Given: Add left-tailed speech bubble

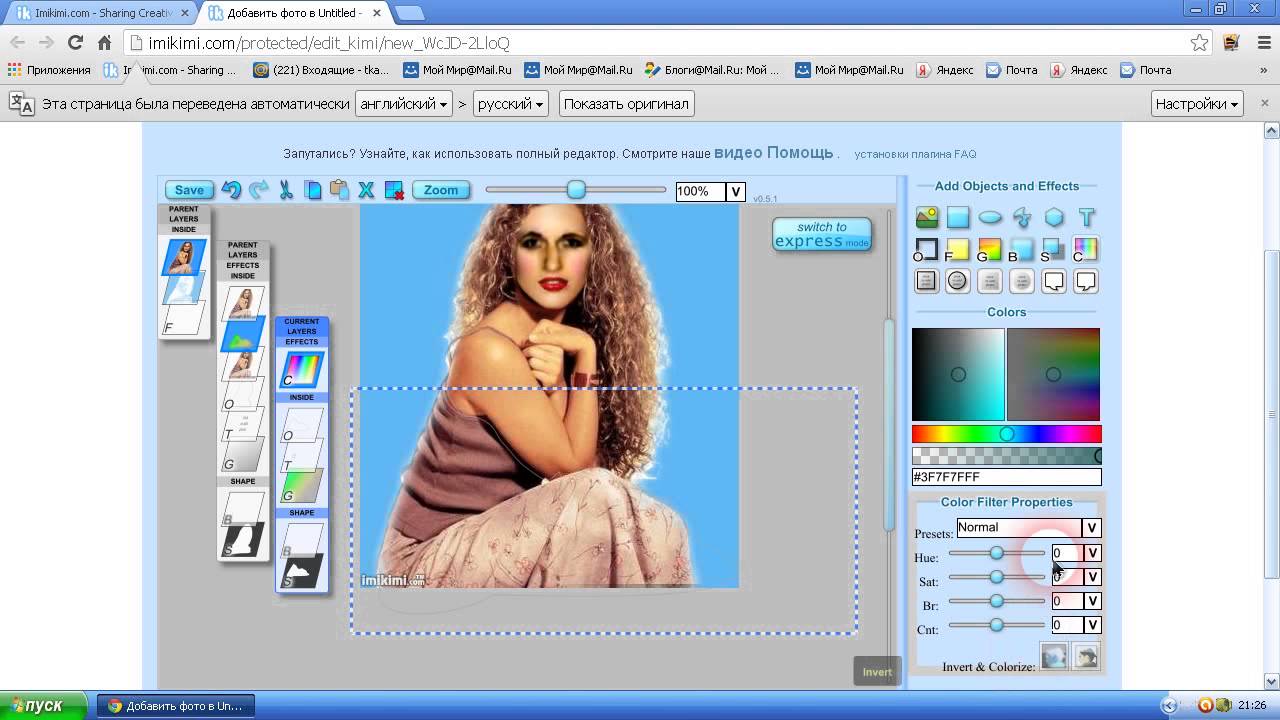Looking at the screenshot, I should pyautogui.click(x=1054, y=281).
